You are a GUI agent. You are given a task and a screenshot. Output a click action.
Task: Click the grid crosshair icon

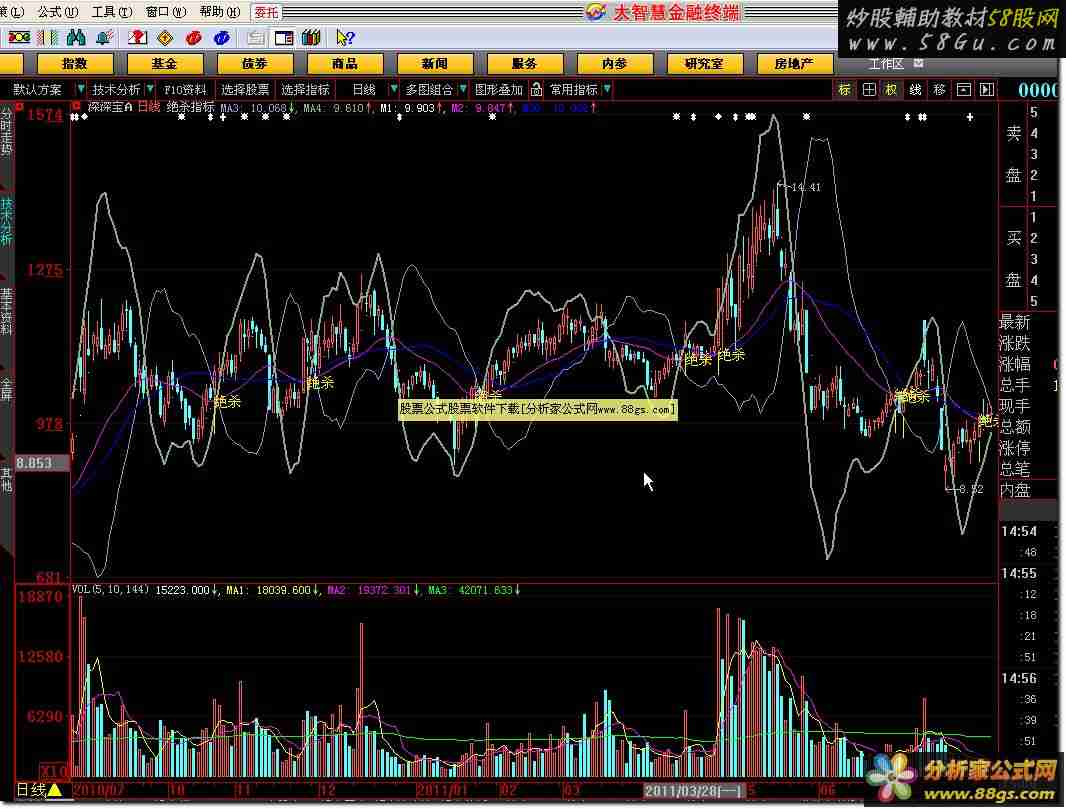pyautogui.click(x=868, y=90)
